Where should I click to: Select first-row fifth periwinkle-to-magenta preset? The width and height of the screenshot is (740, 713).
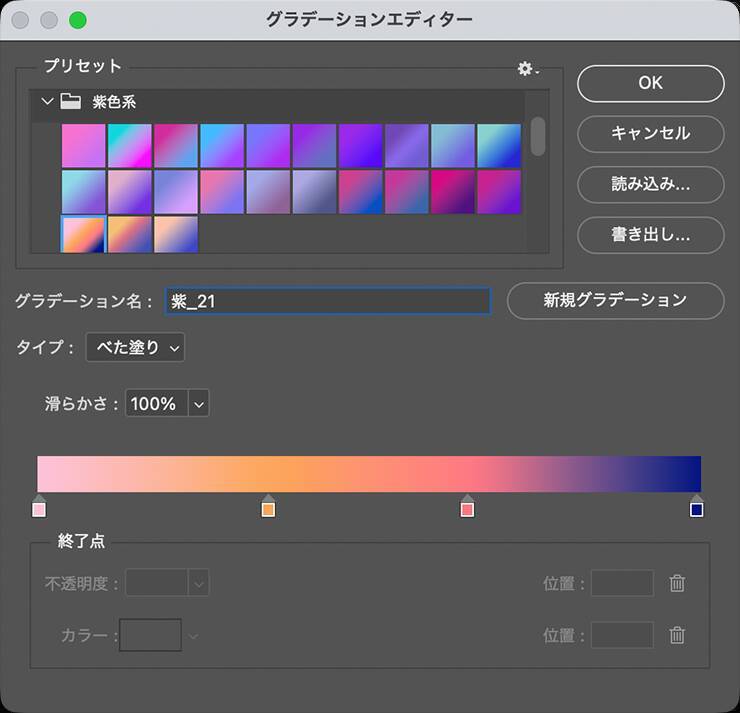268,146
